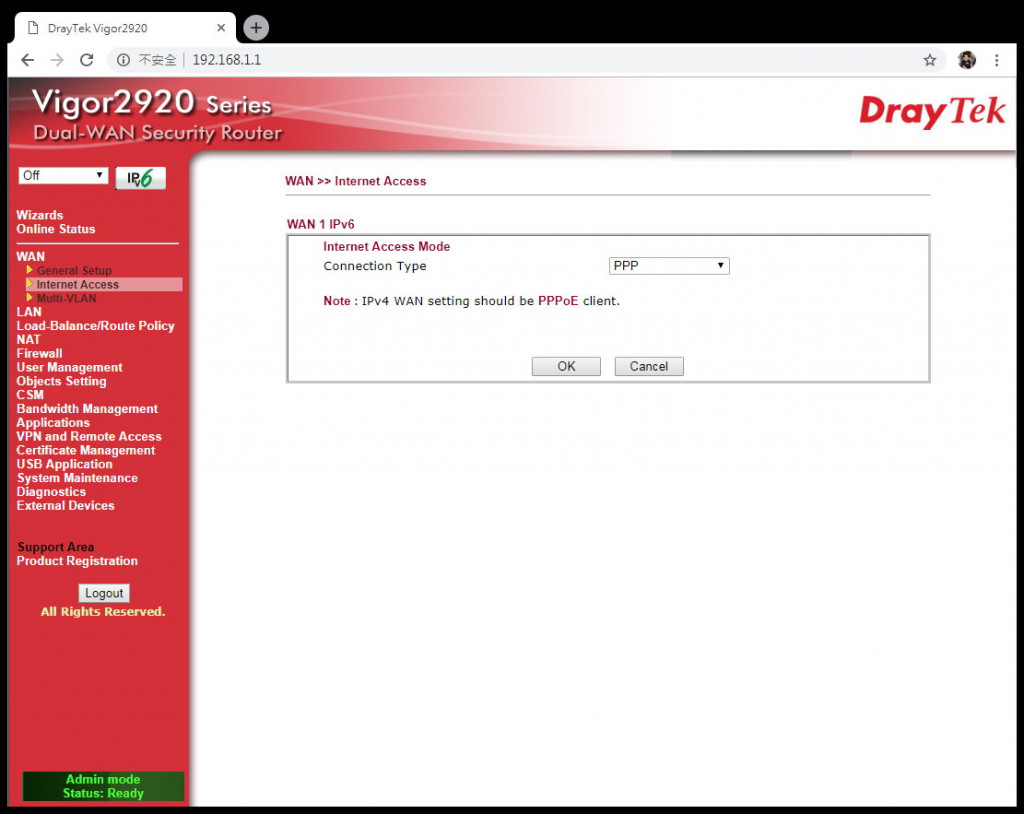Click the Admin mode Status Ready box
The height and width of the screenshot is (814, 1024).
103,786
